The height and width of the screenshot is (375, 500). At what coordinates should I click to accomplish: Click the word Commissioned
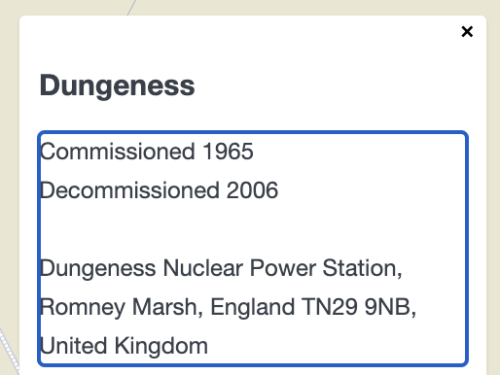pos(118,152)
